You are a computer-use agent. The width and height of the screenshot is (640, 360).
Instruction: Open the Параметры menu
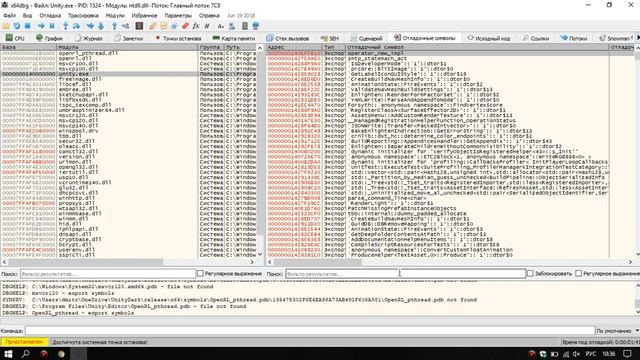(178, 16)
